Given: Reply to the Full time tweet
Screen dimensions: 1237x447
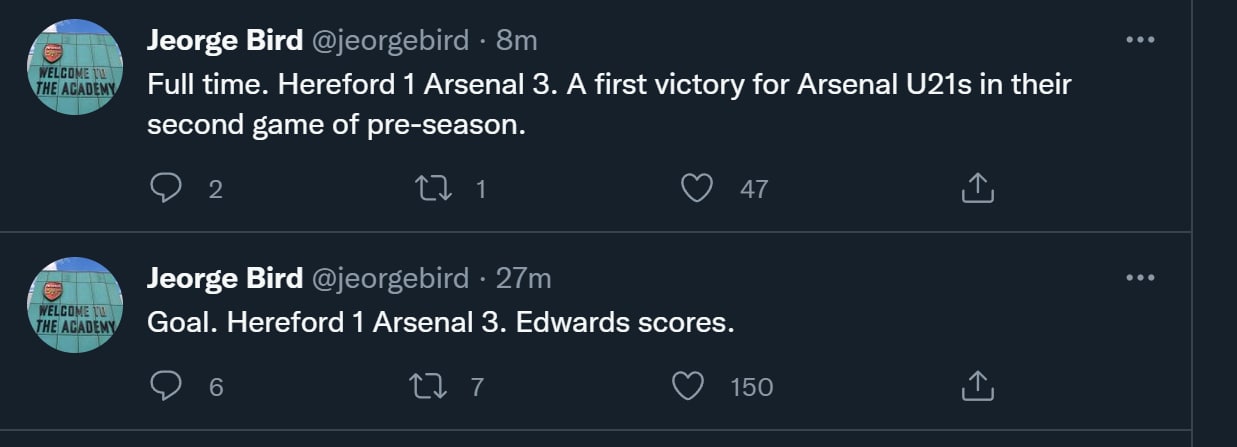Looking at the screenshot, I should point(164,188).
